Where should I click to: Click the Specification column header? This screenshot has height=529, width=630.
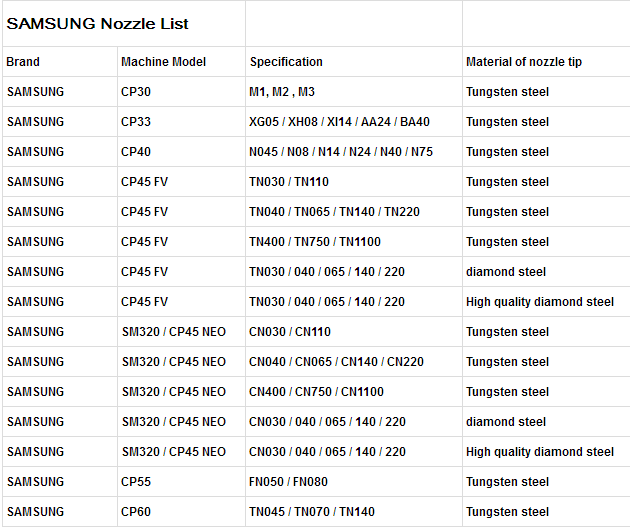[286, 62]
